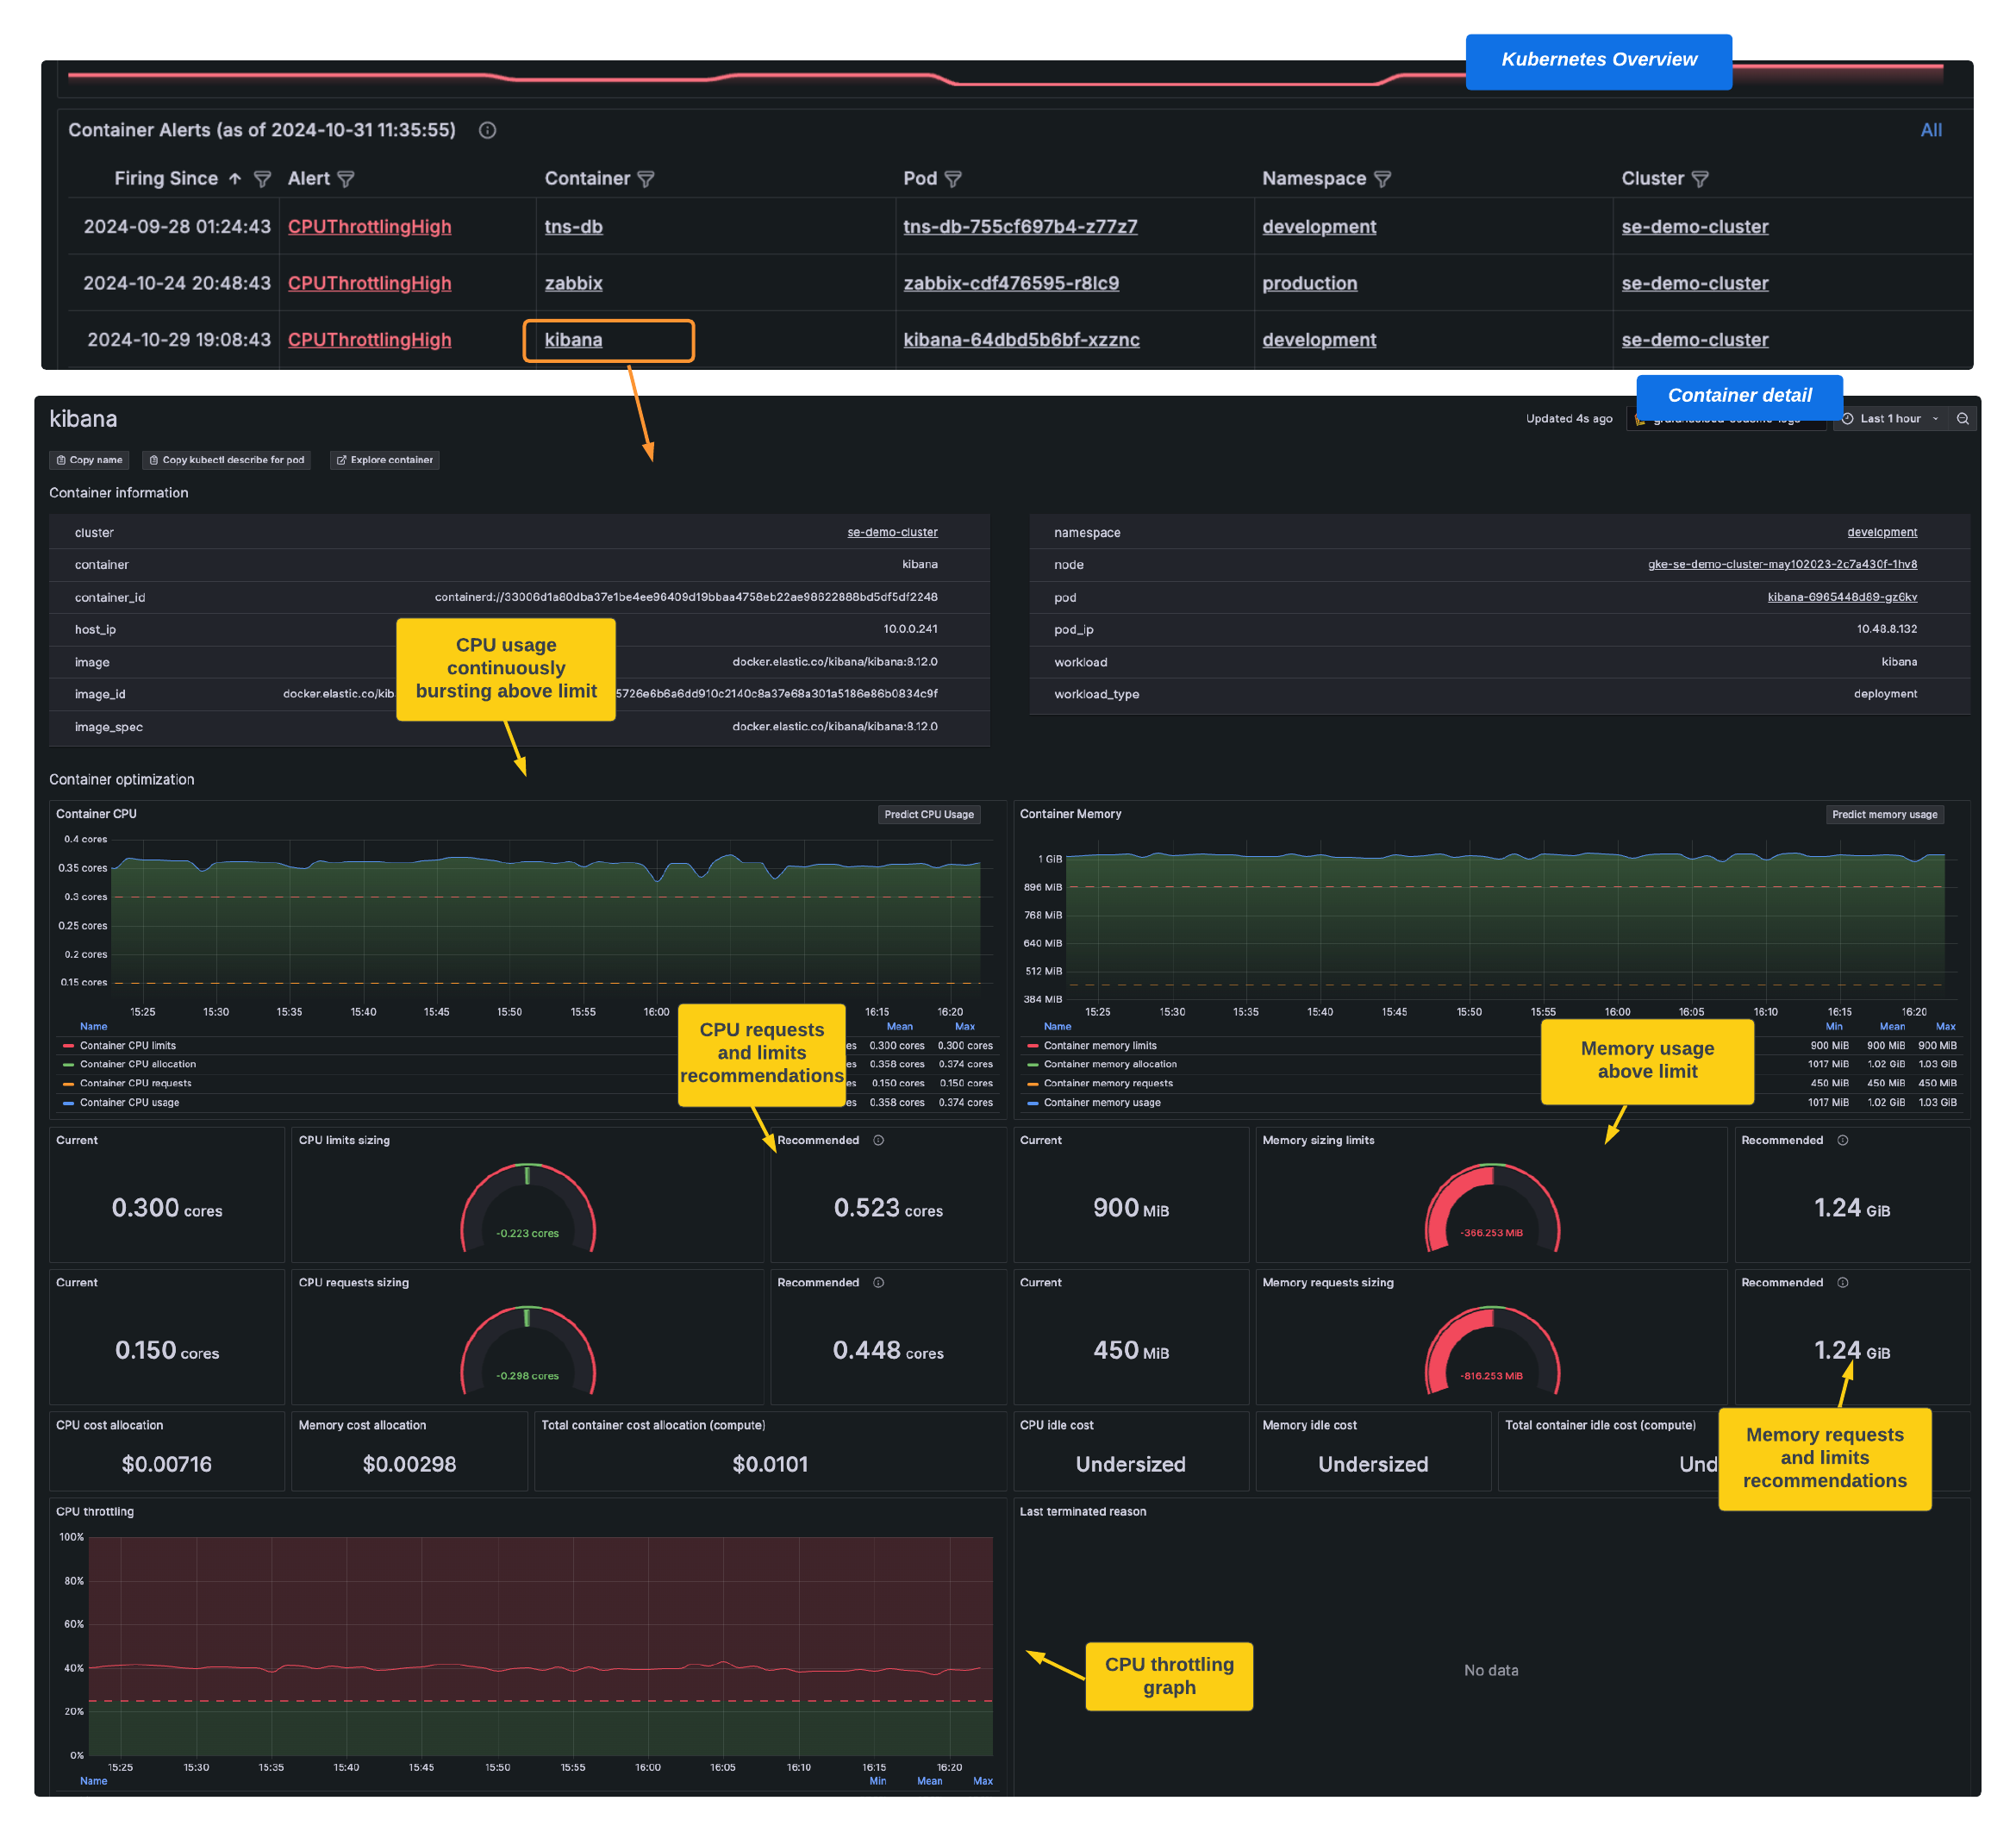Click Copy kubectl describe for pod
This screenshot has height=1832, width=2016.
(x=227, y=460)
